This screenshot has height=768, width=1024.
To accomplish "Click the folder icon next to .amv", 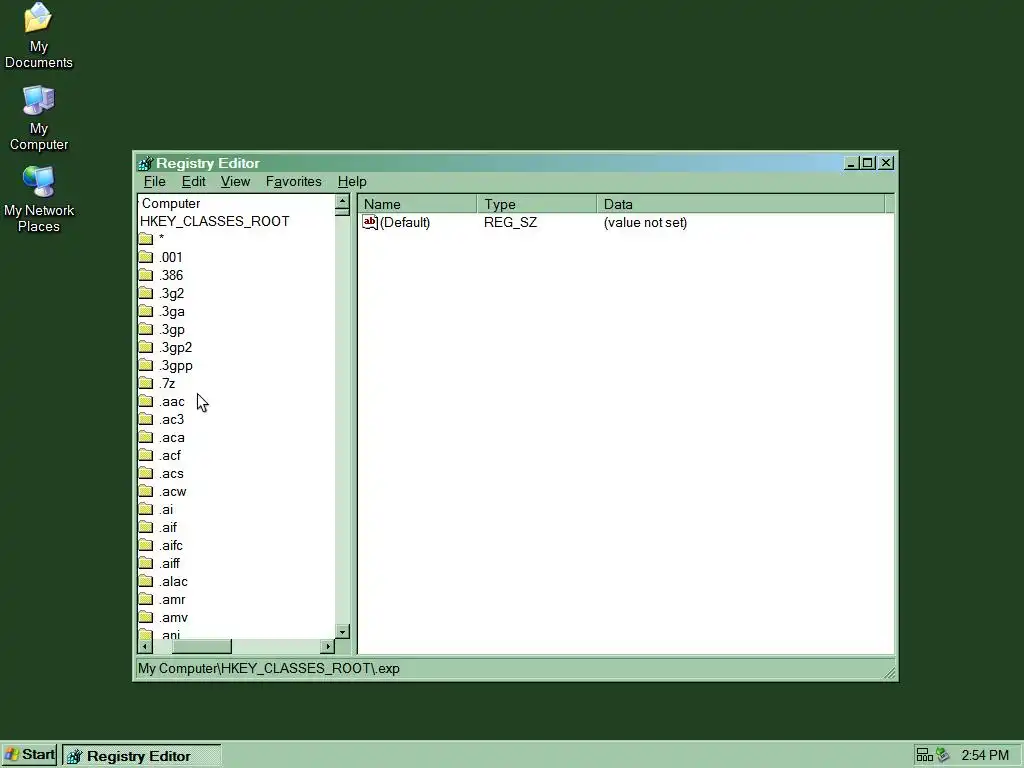I will click(146, 617).
